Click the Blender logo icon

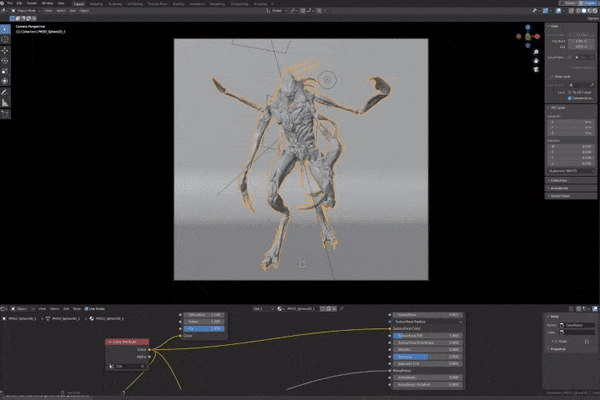point(3,3)
